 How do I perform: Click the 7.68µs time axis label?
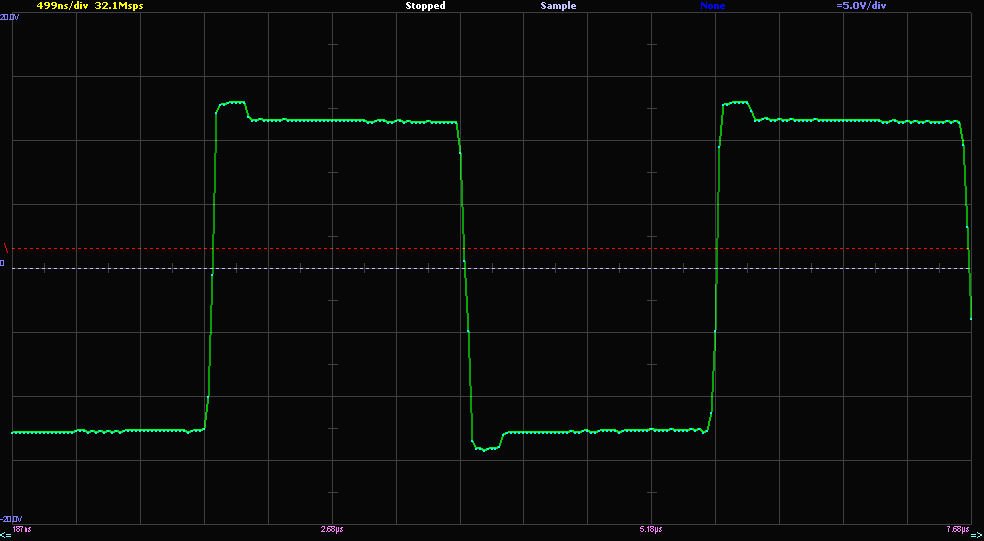click(957, 528)
